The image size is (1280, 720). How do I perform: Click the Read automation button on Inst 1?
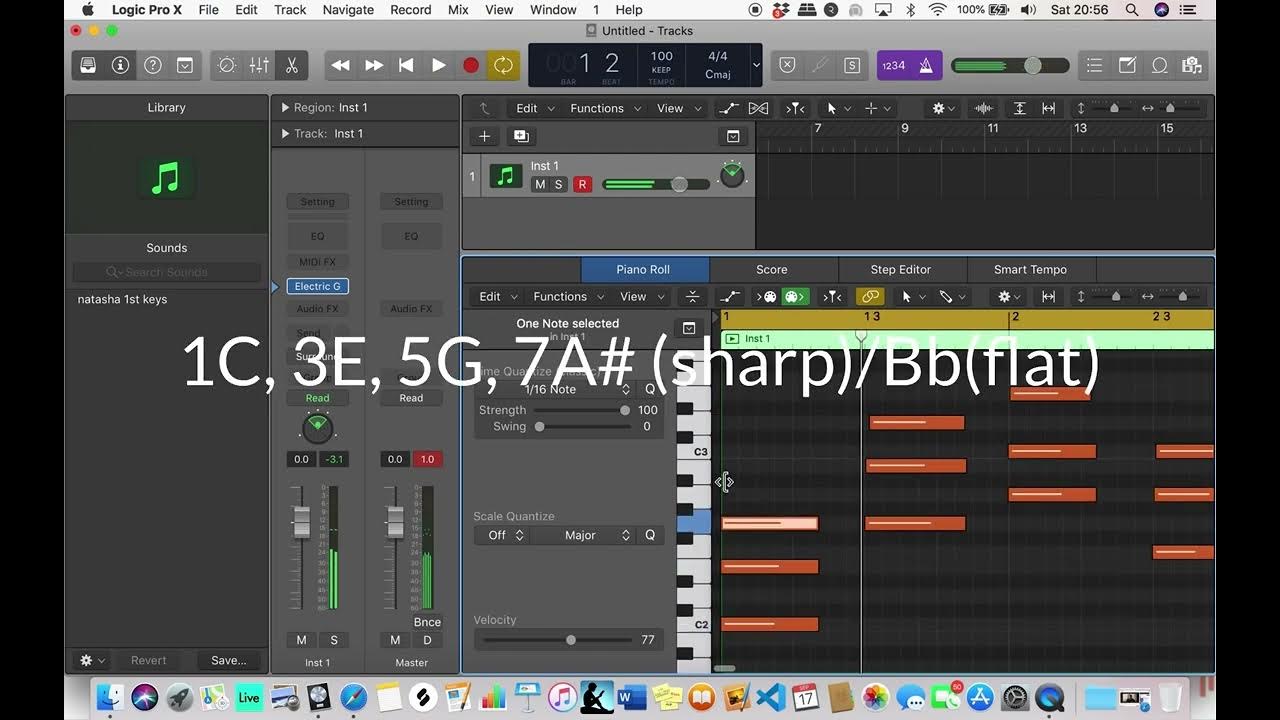[x=317, y=398]
